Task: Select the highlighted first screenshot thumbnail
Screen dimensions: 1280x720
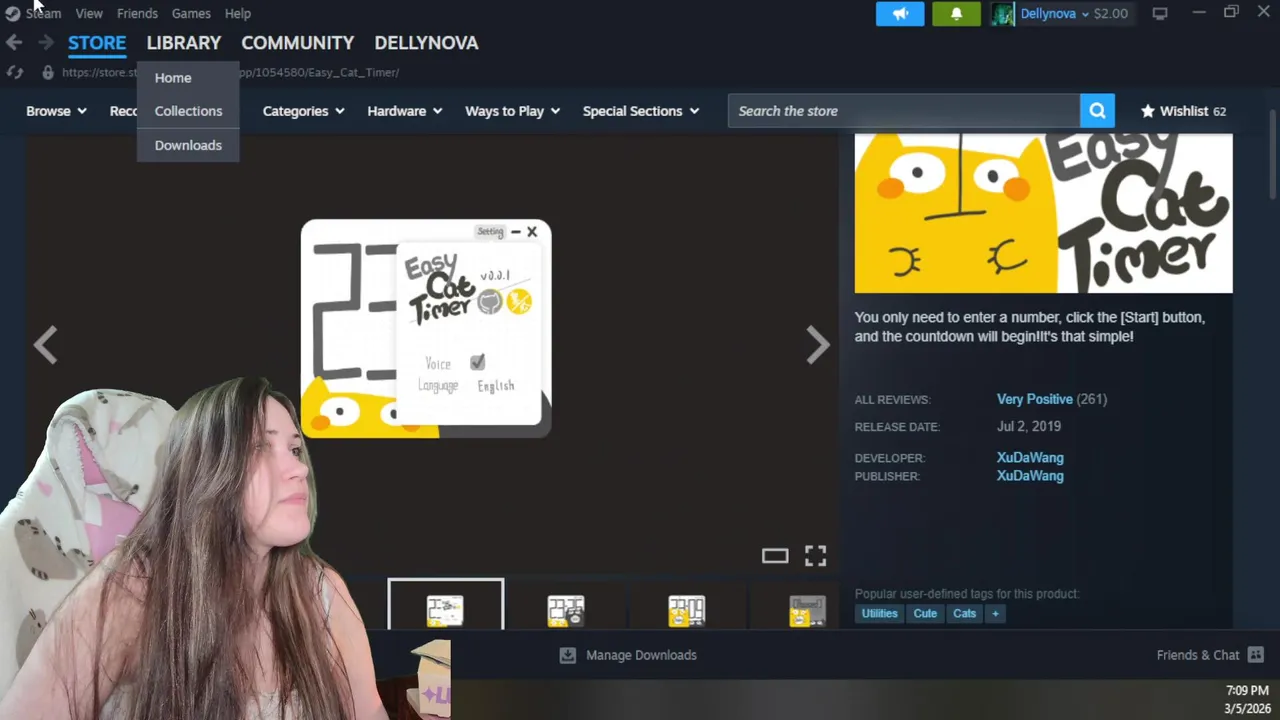Action: pyautogui.click(x=446, y=605)
